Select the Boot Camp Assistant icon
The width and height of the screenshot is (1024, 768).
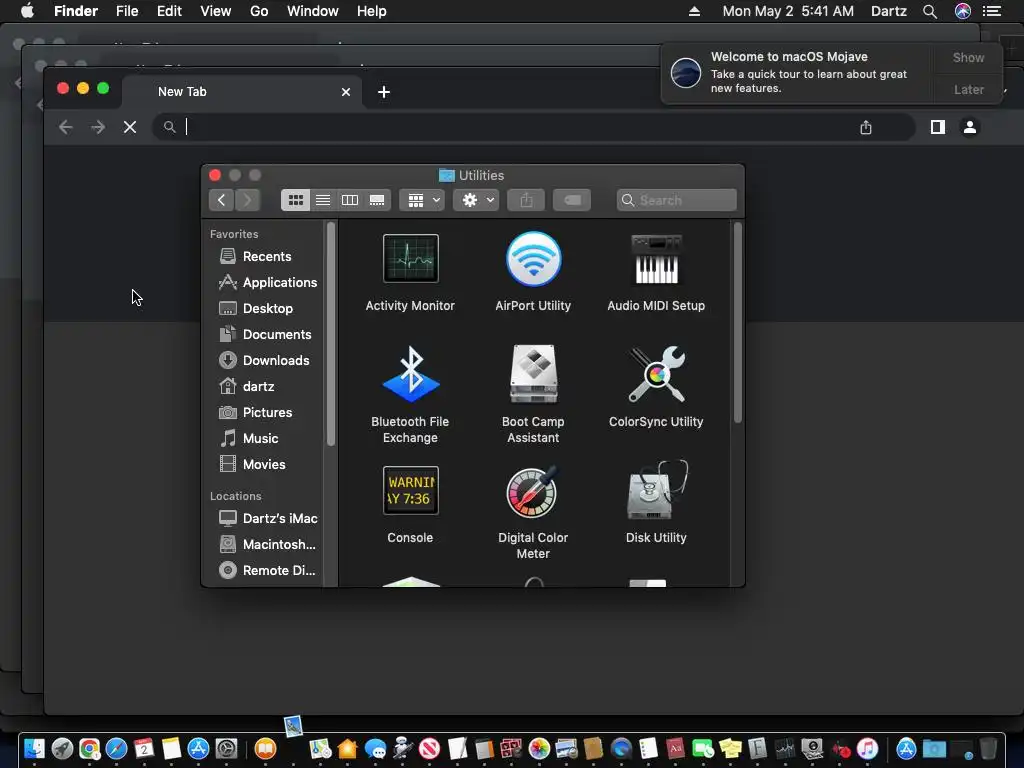point(533,374)
